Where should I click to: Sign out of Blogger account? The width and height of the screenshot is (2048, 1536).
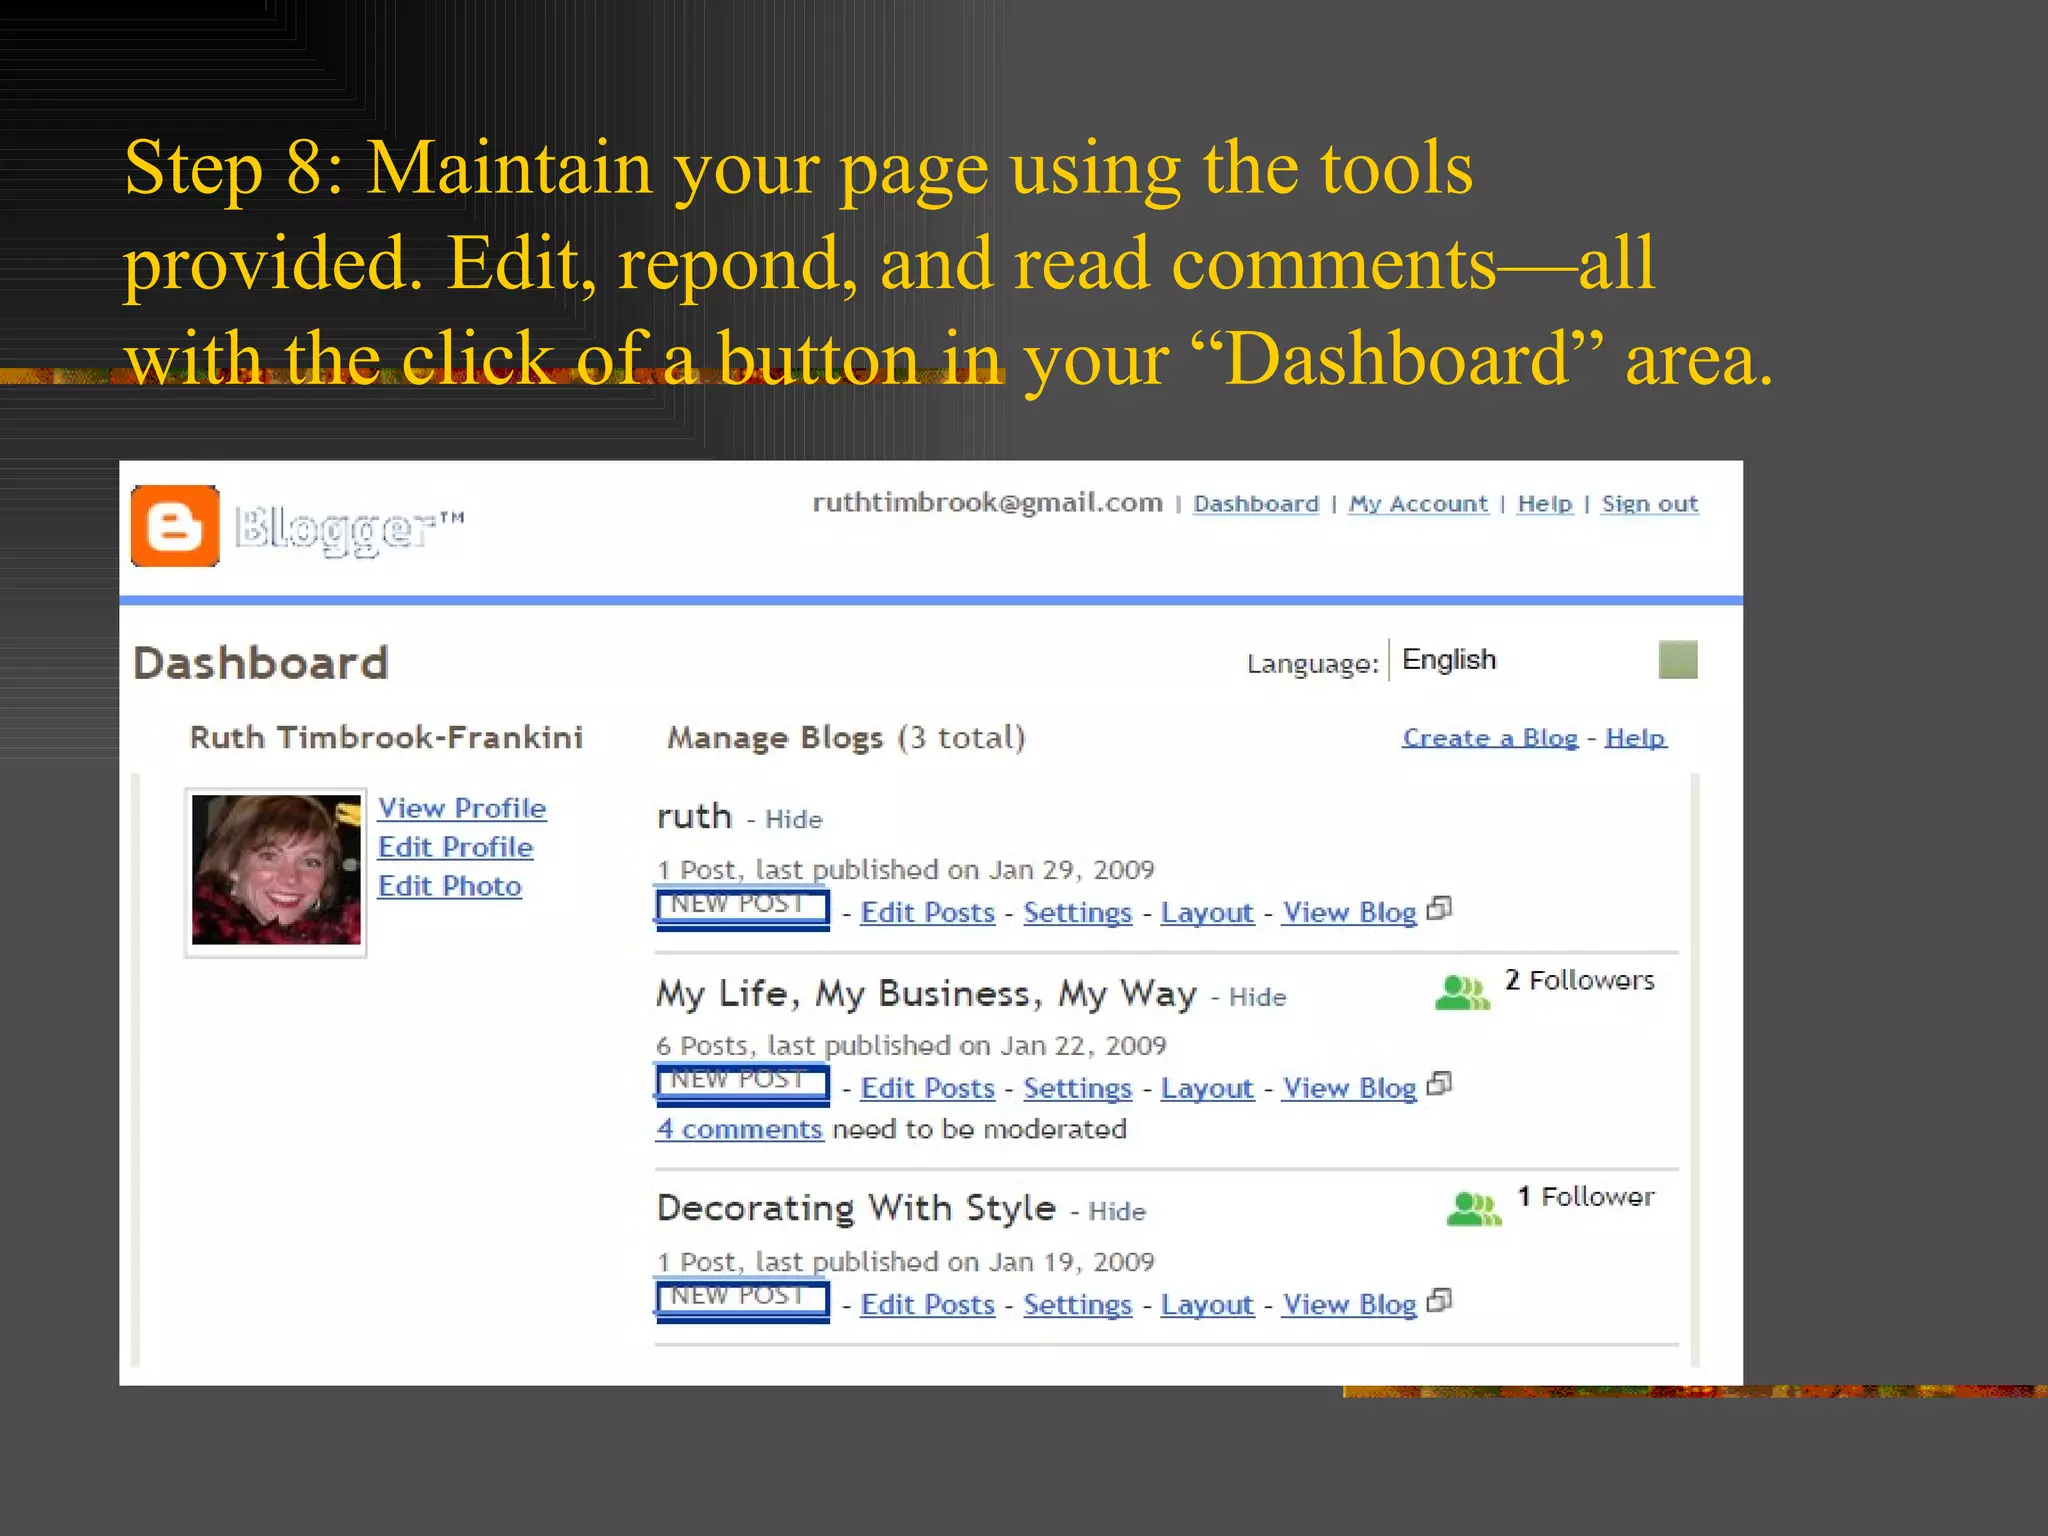coord(1650,504)
